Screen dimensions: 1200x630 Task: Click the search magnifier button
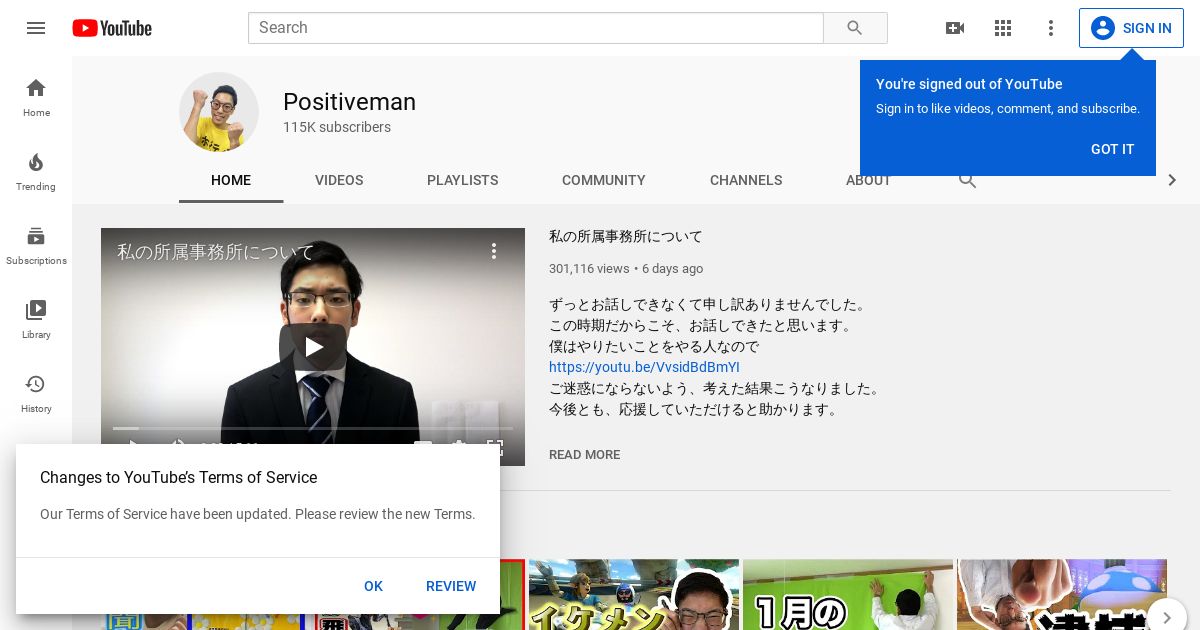coord(855,28)
